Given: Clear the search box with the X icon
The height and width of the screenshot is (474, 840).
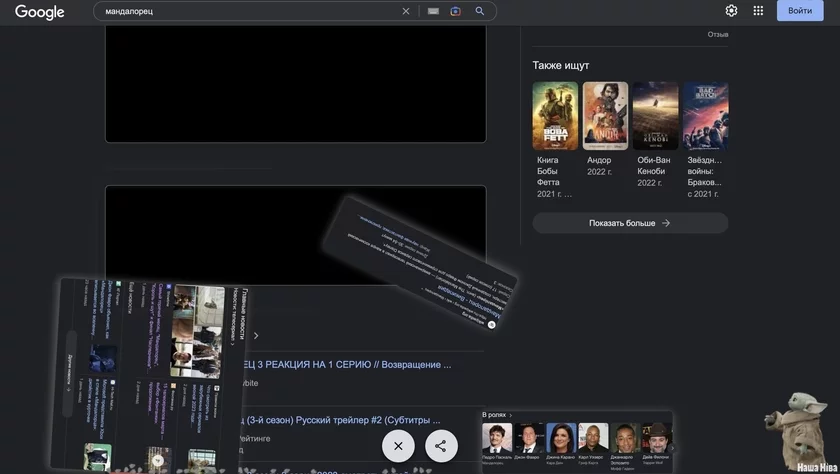Looking at the screenshot, I should [x=406, y=11].
